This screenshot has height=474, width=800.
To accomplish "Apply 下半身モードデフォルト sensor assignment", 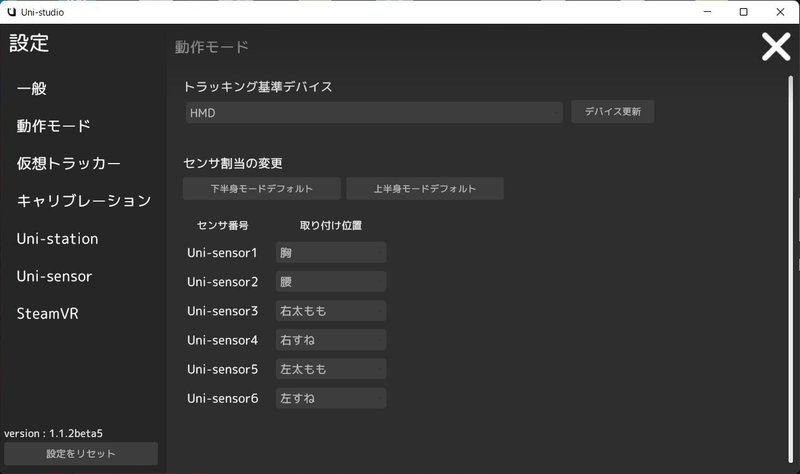I will point(262,188).
